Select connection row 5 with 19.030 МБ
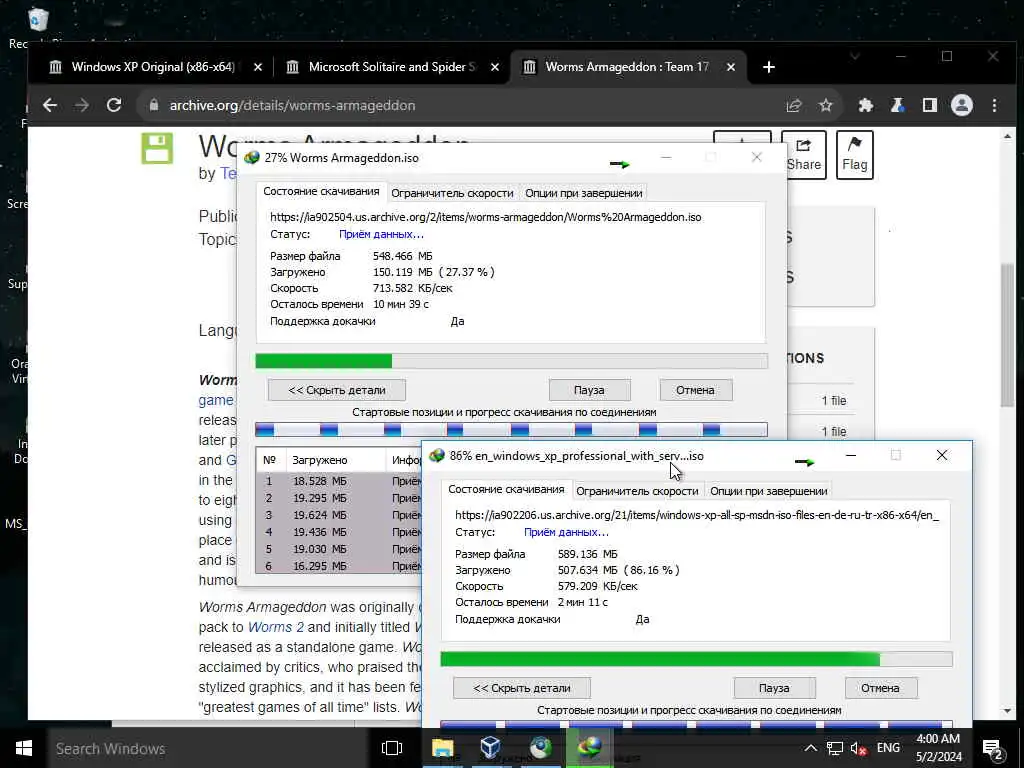This screenshot has height=768, width=1024. [338, 549]
